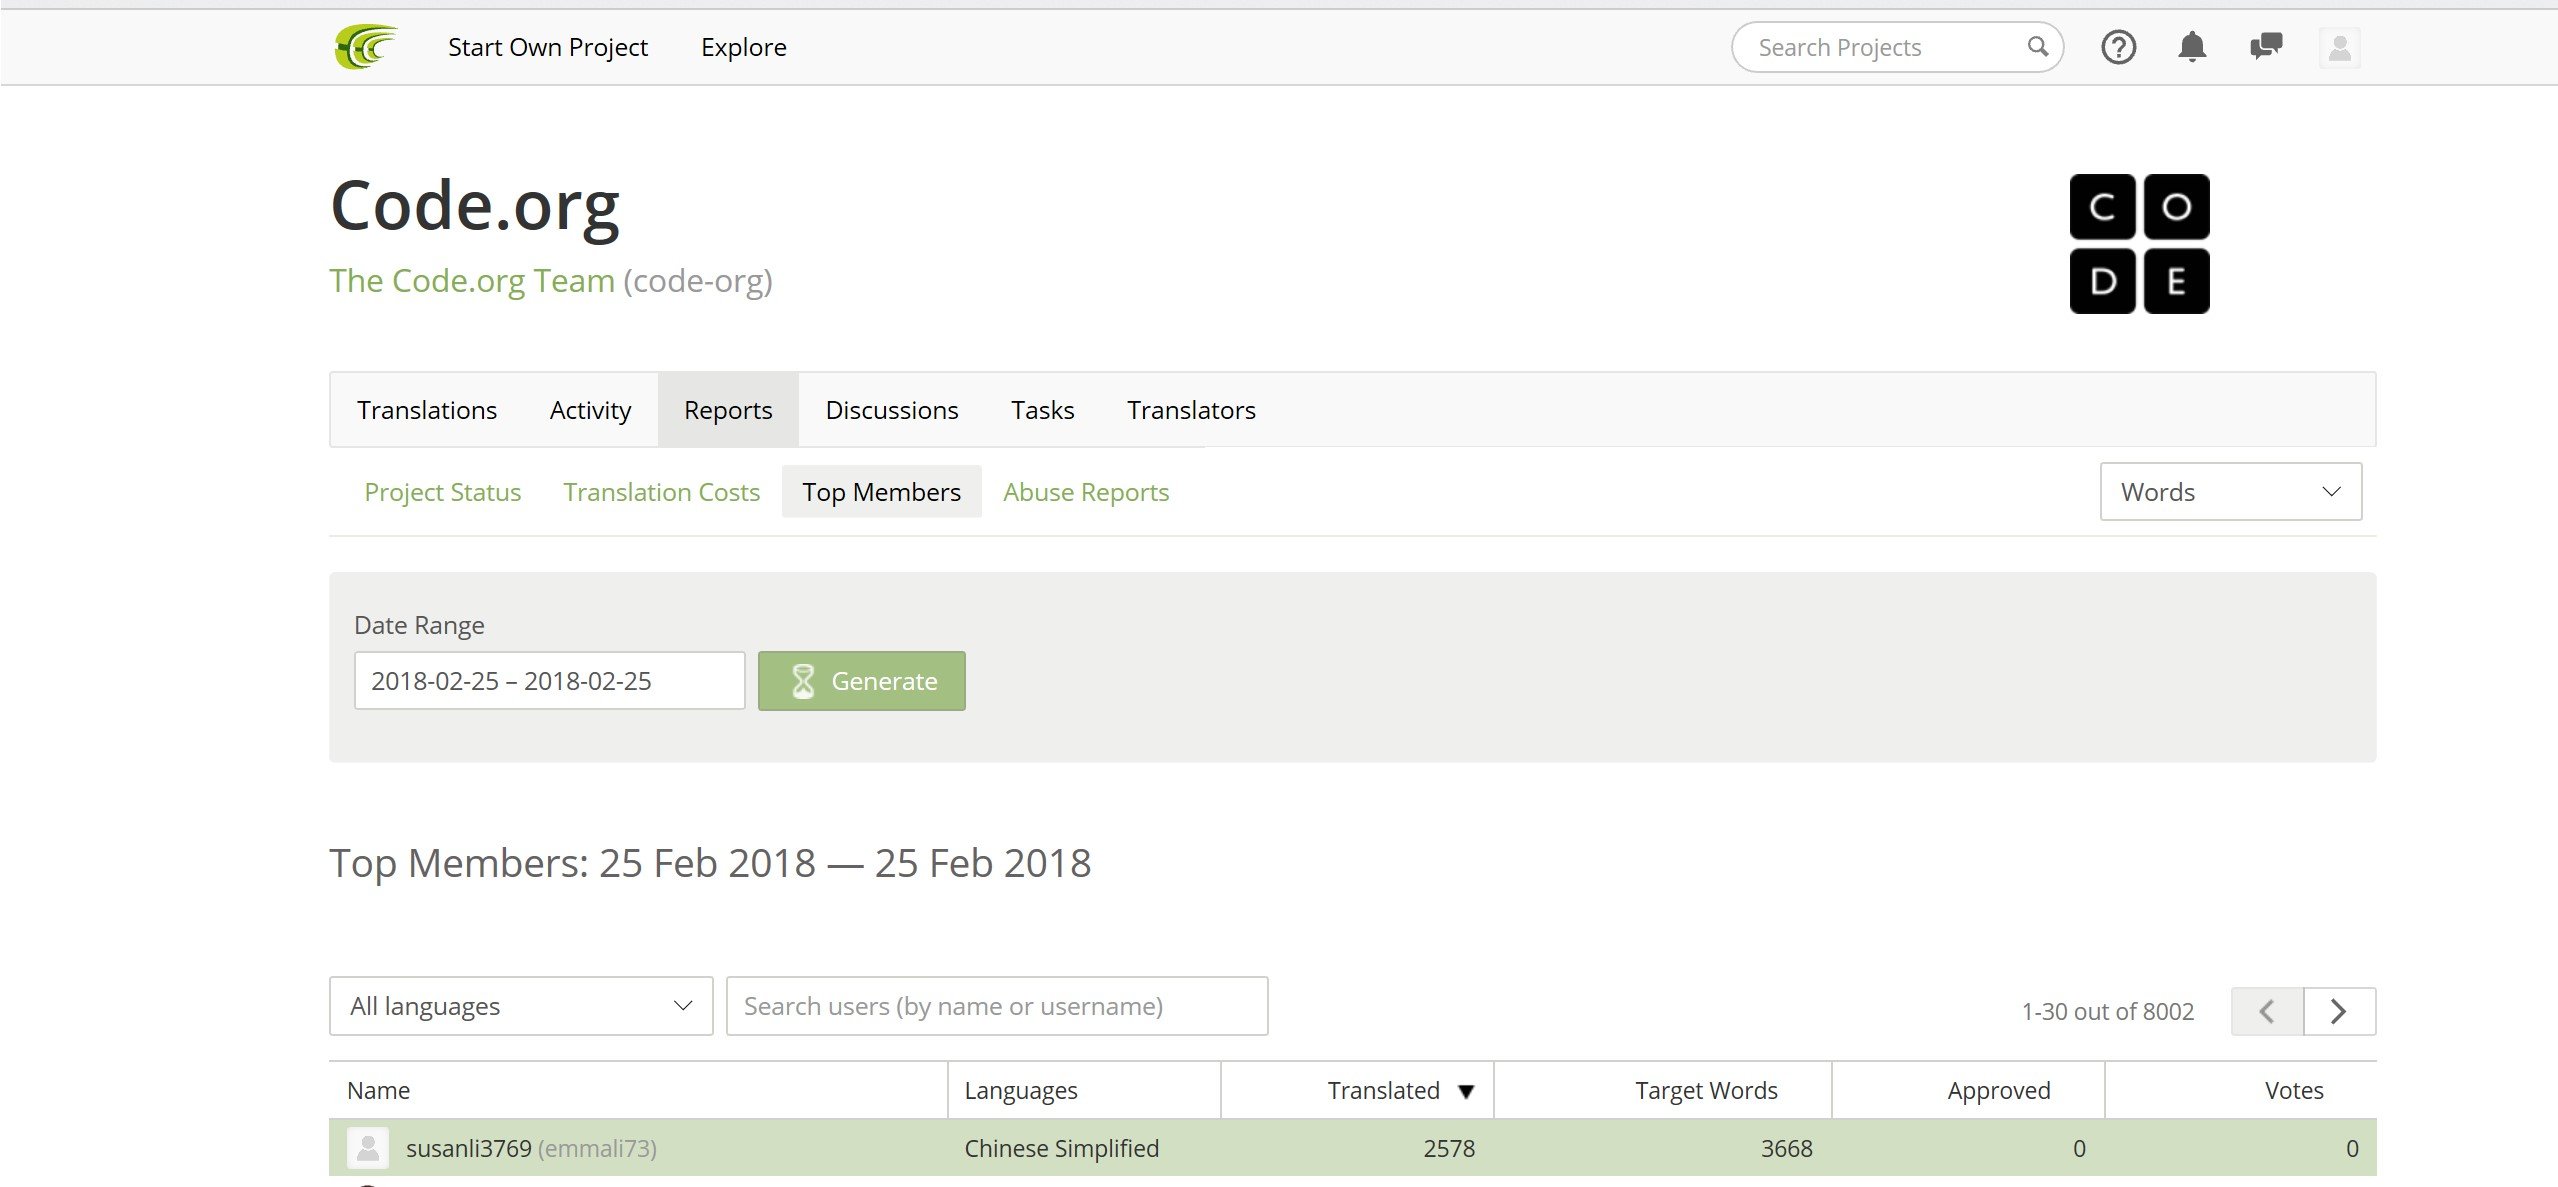The height and width of the screenshot is (1187, 2558).
Task: Open The Code.org Team link
Action: point(472,281)
